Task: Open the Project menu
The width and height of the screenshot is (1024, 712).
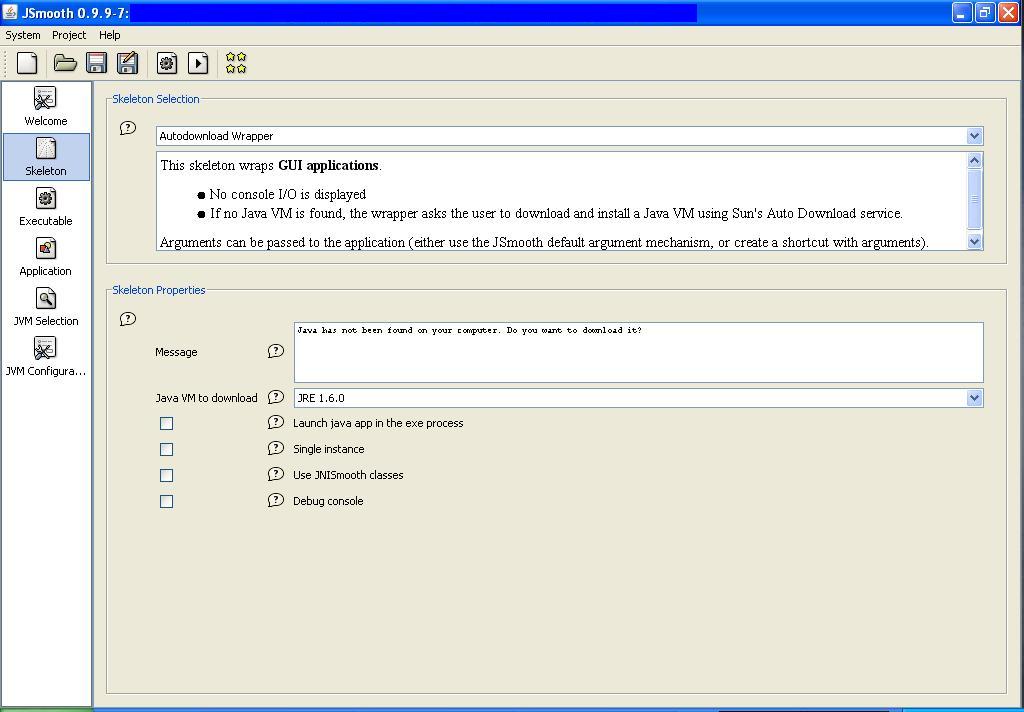Action: (68, 35)
